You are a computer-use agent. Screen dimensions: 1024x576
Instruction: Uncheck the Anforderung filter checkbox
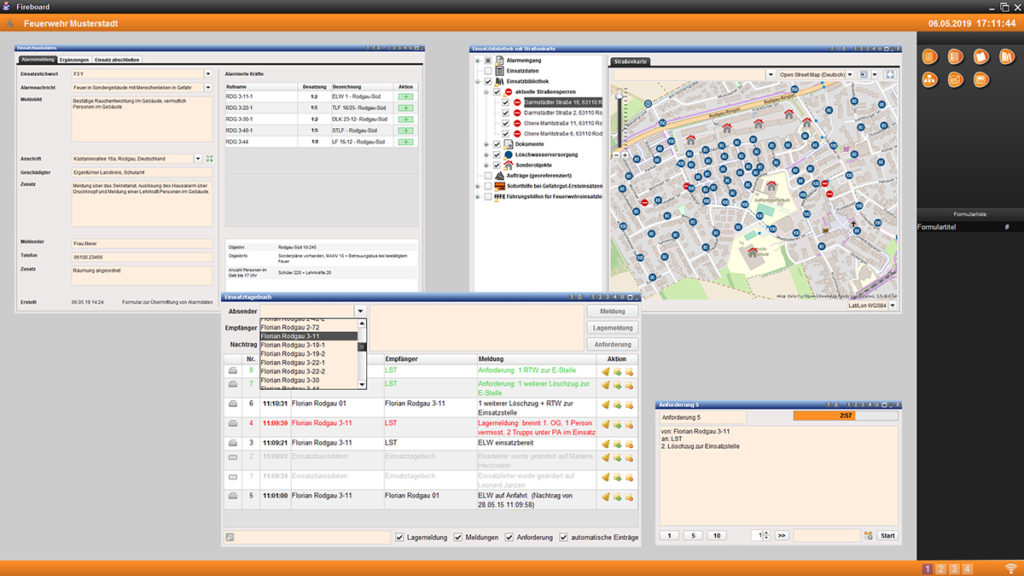509,537
